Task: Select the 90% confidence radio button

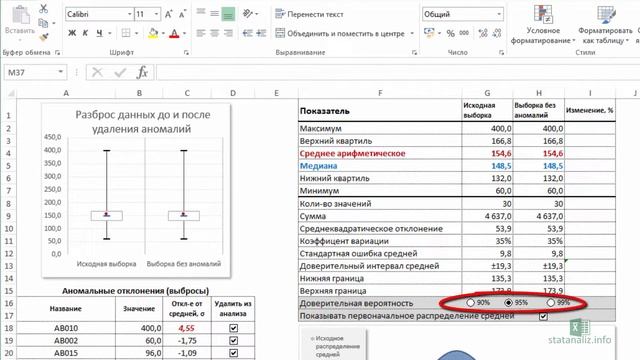Action: tap(471, 303)
